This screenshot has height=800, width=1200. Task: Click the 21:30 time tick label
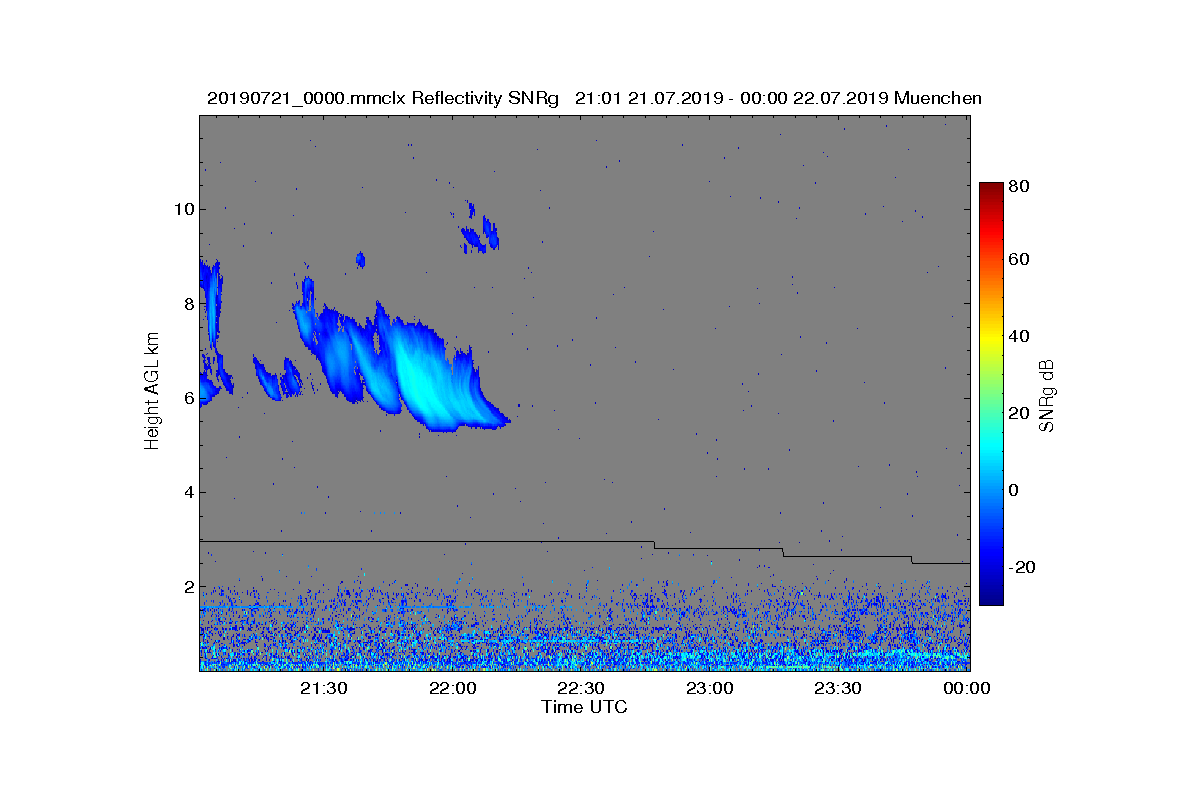point(324,689)
